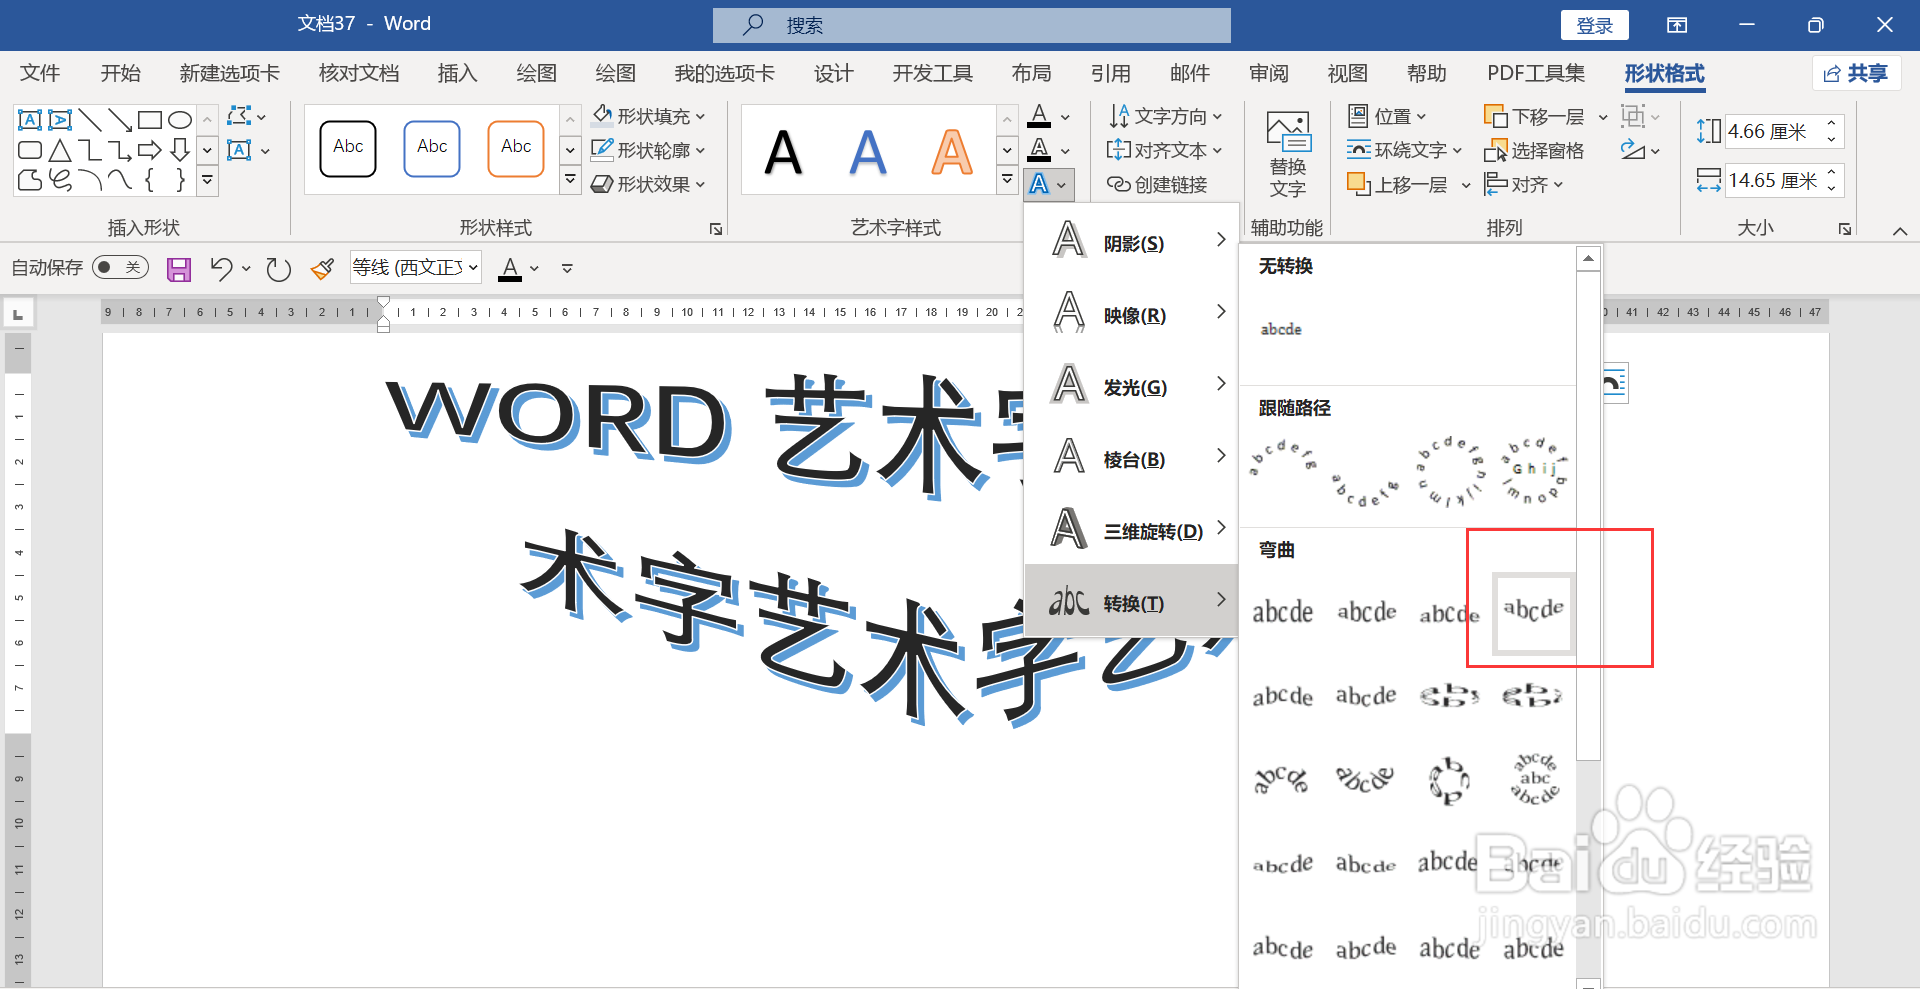
Task: Click the 上移一层 button
Action: point(1399,184)
